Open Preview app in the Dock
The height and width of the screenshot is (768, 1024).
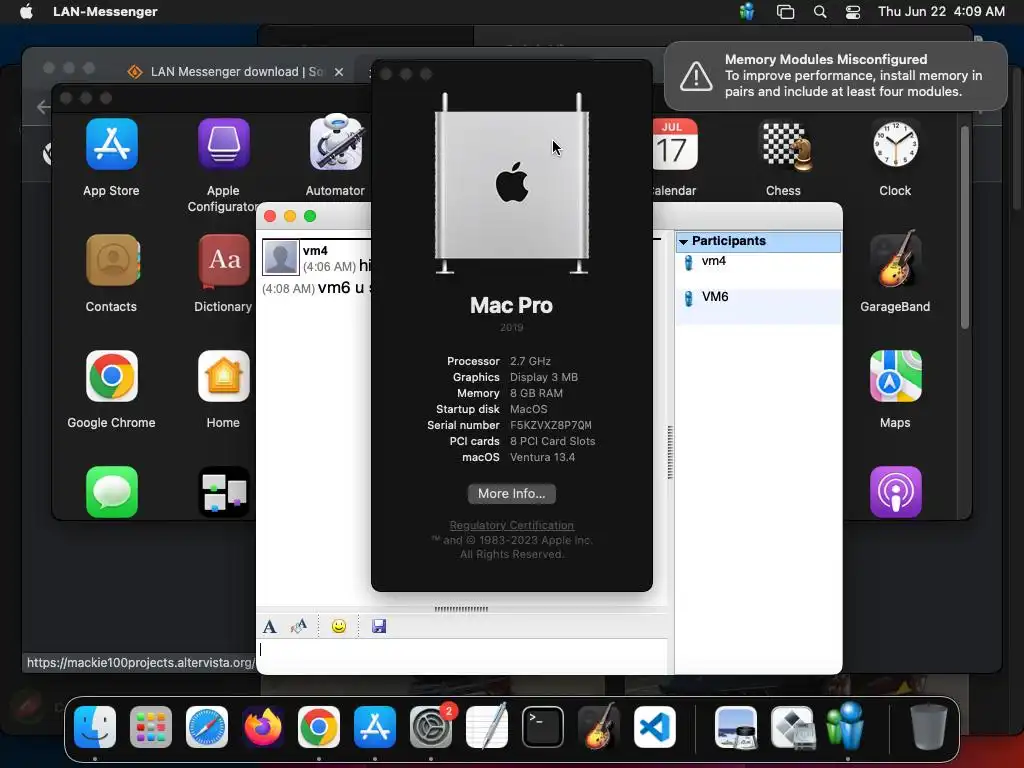click(736, 727)
